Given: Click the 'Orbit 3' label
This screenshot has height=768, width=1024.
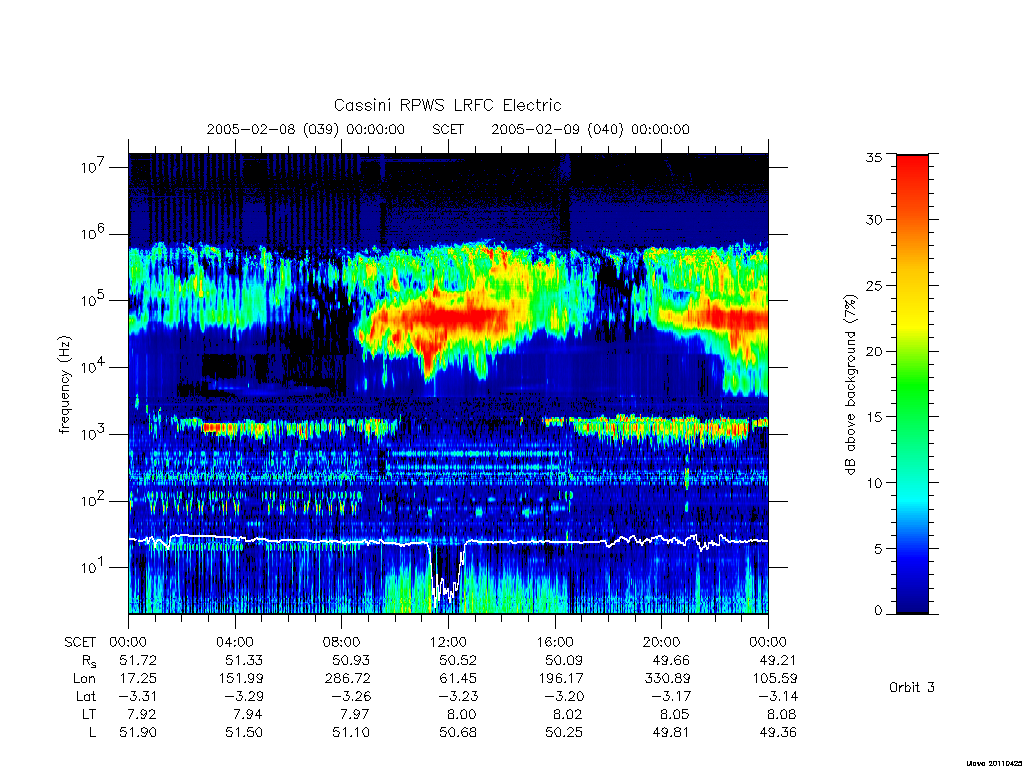Looking at the screenshot, I should (912, 687).
